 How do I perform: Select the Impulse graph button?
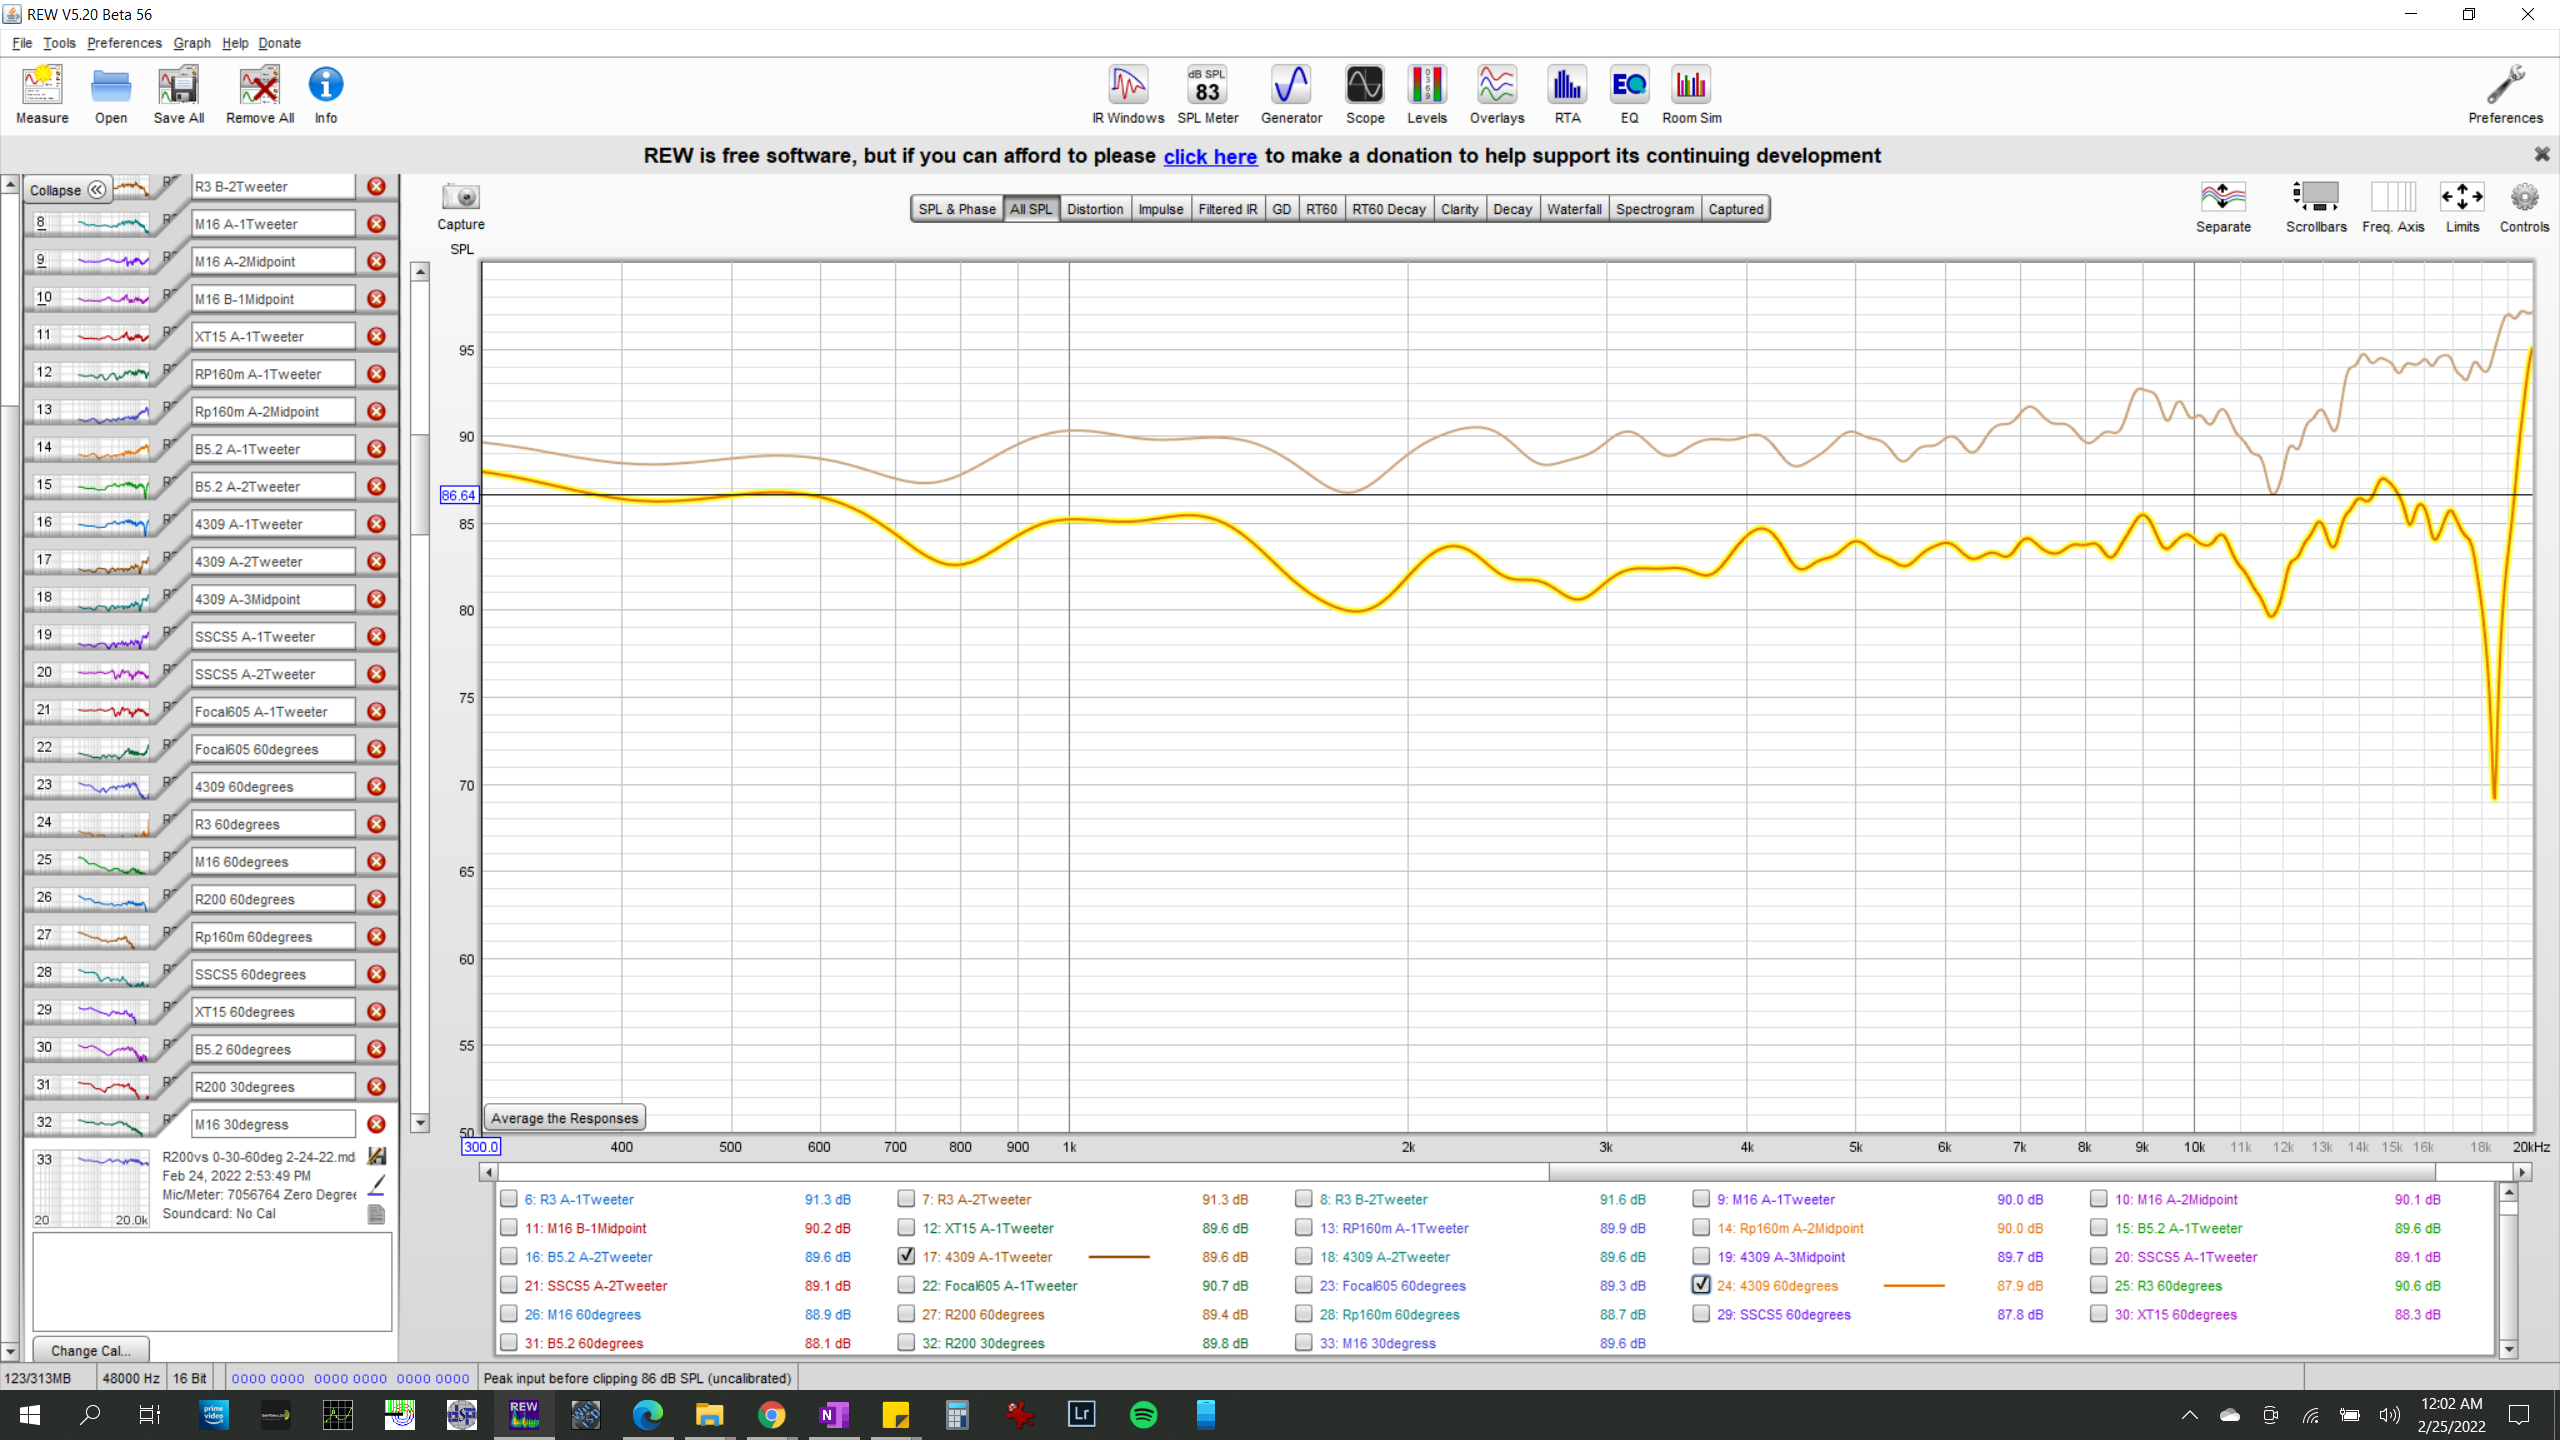click(x=1160, y=209)
